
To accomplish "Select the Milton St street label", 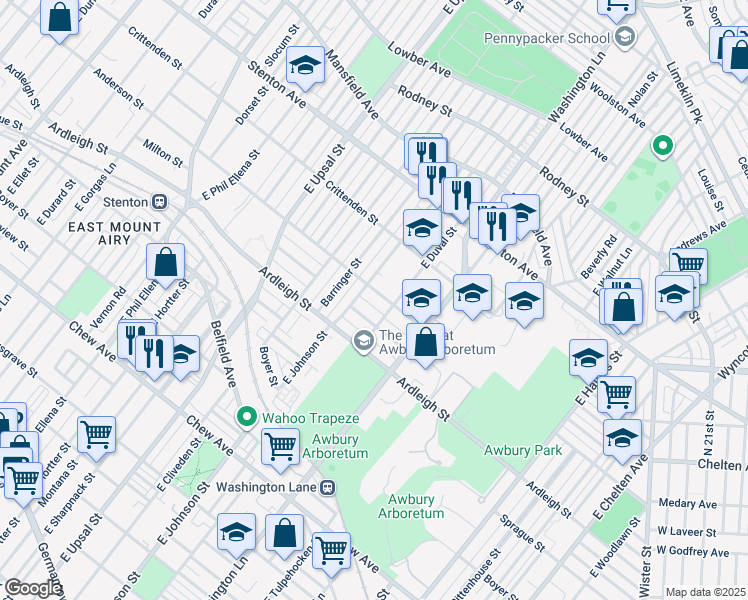I will click(163, 153).
